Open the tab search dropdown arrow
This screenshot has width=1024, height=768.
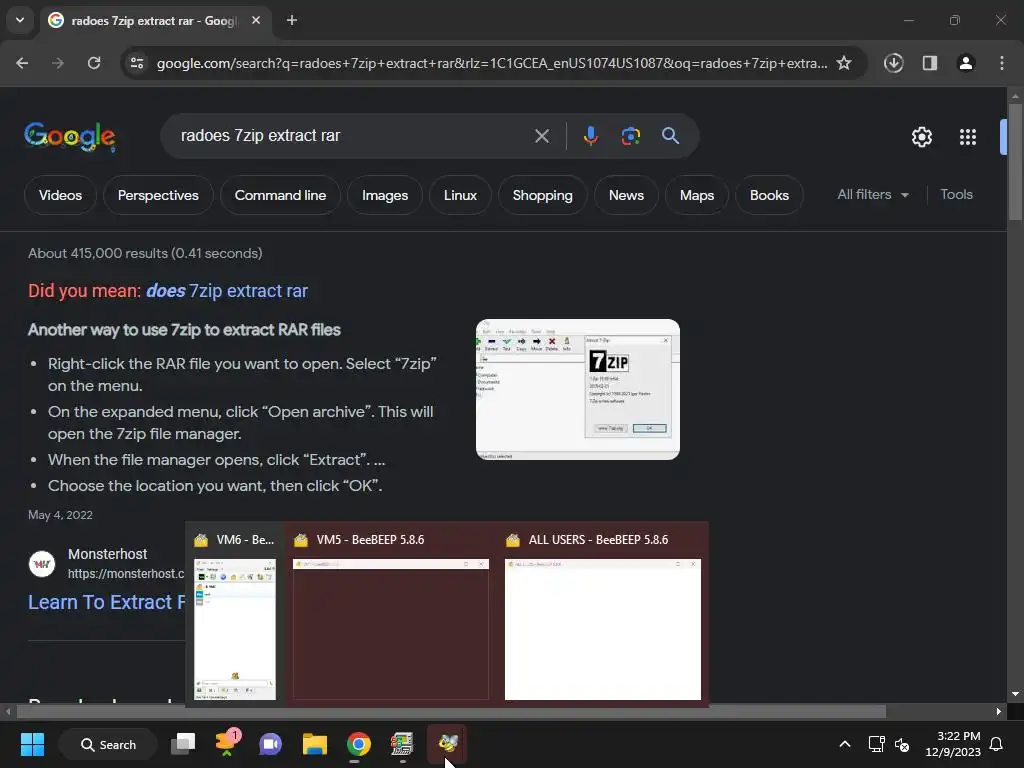[x=20, y=20]
